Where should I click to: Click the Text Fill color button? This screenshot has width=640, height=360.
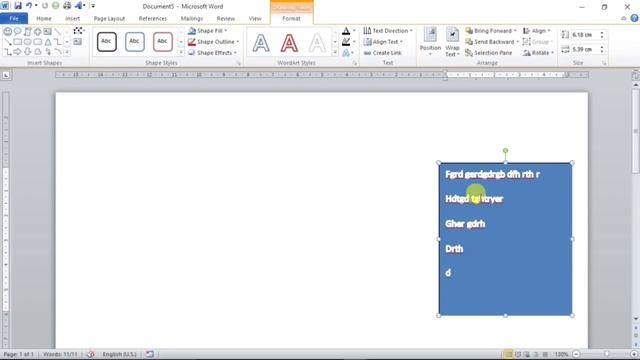pos(346,31)
